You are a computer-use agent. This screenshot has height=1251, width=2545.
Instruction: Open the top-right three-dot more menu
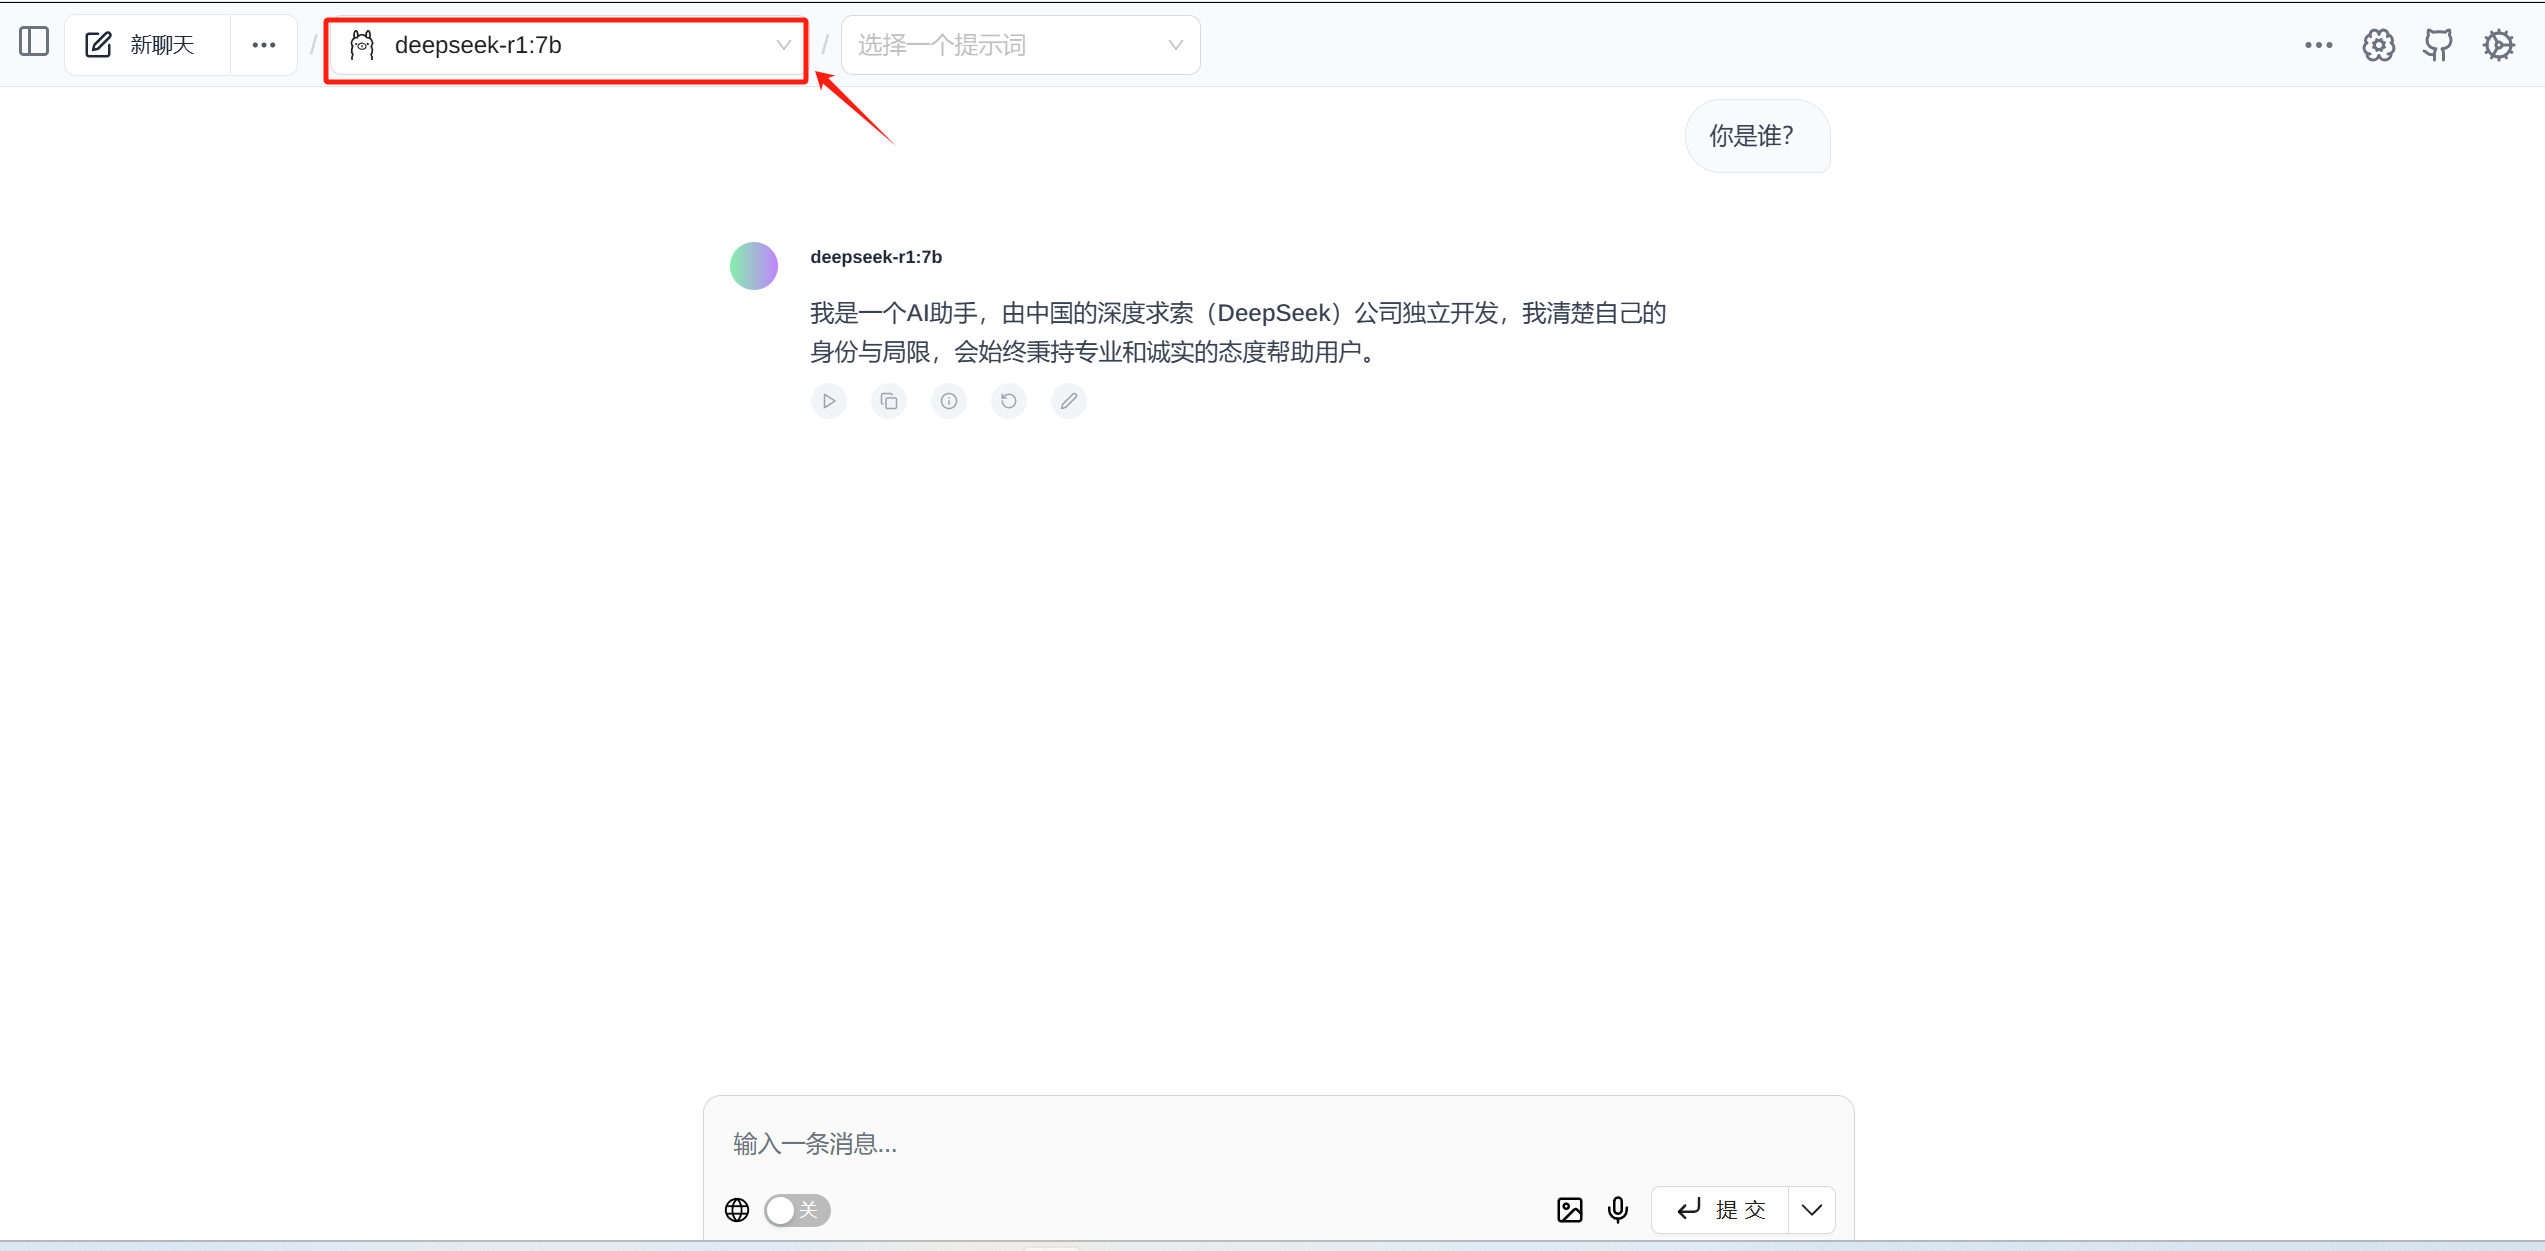pyautogui.click(x=2318, y=45)
